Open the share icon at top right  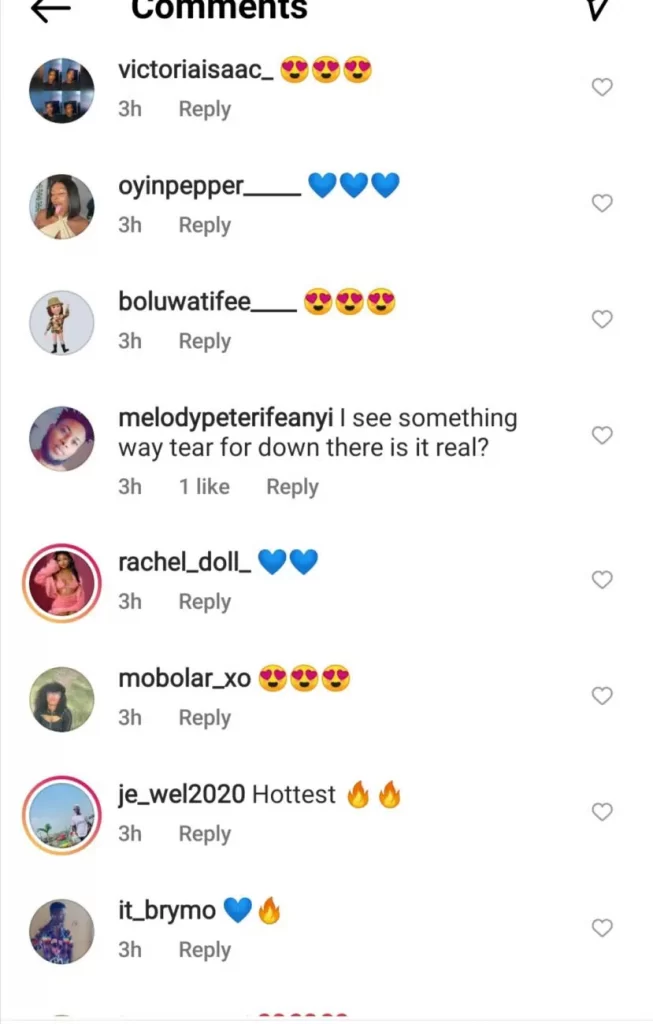pos(597,9)
